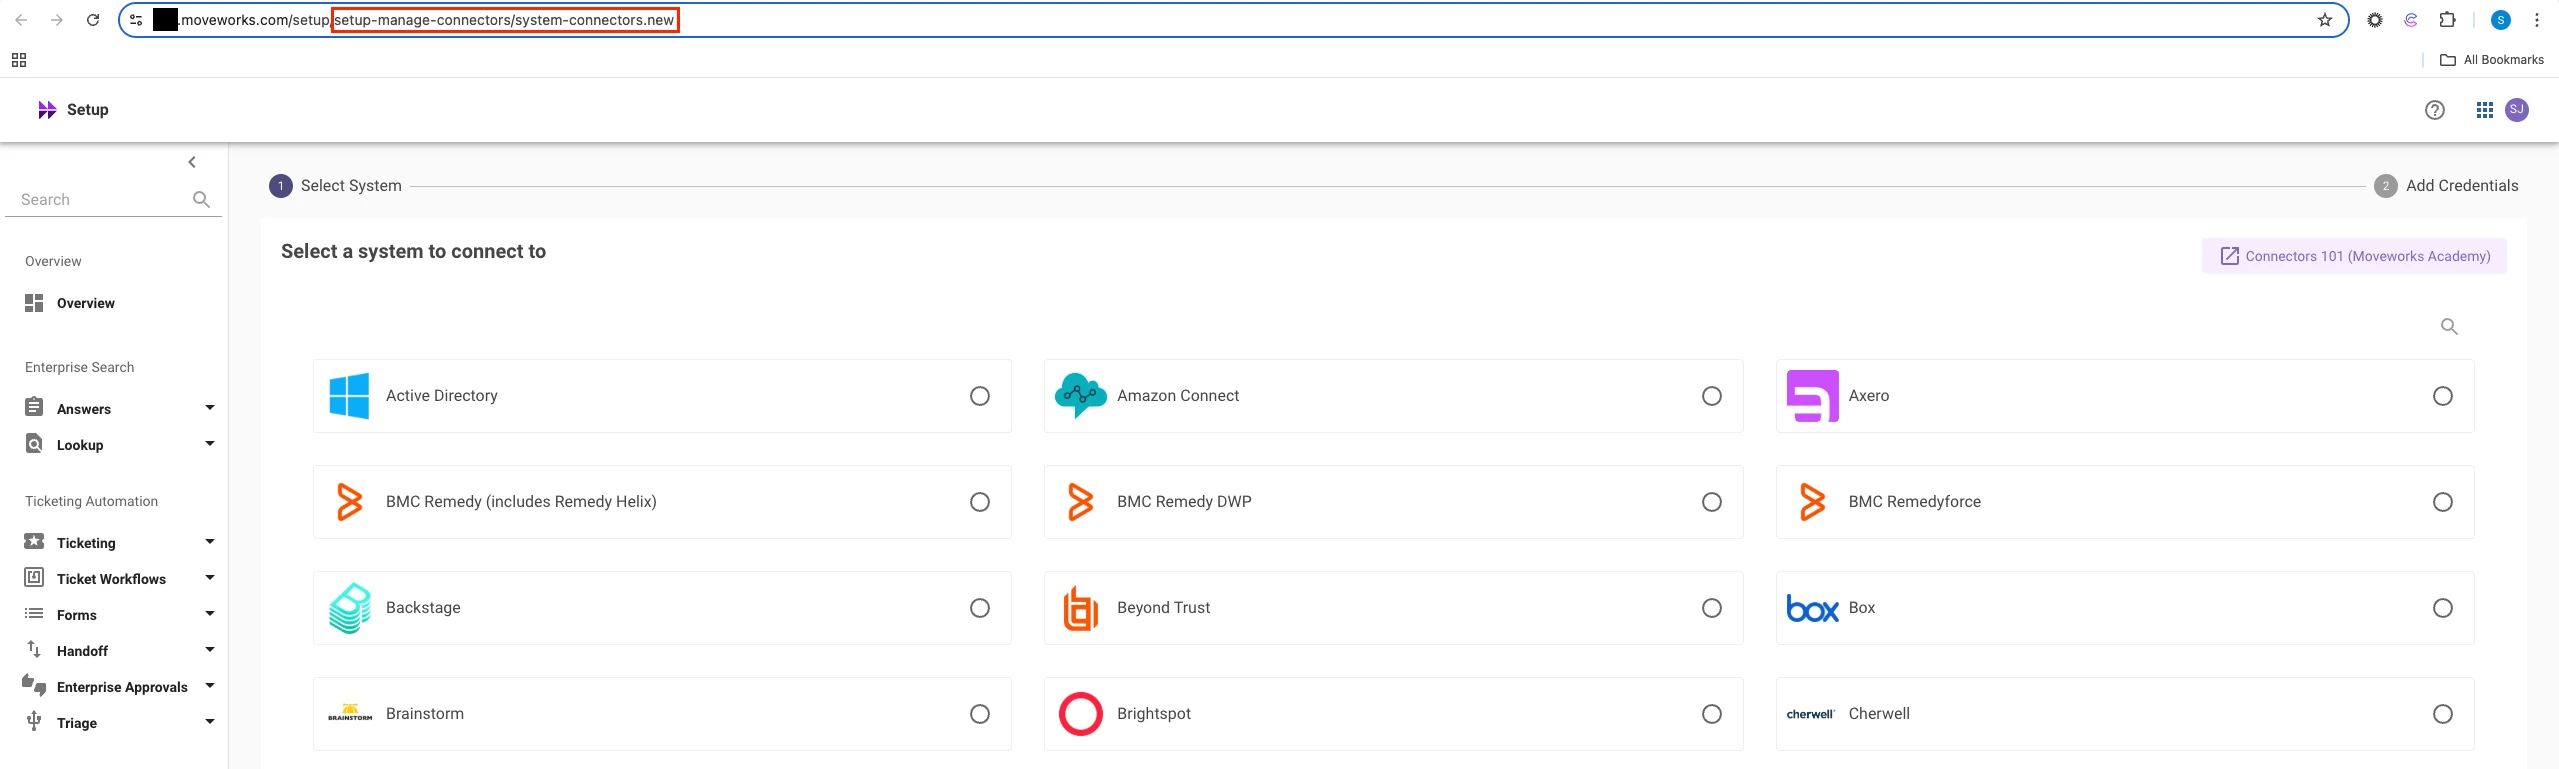Expand the Answers dropdown arrow
Screen dimensions: 2559x769
[210, 408]
